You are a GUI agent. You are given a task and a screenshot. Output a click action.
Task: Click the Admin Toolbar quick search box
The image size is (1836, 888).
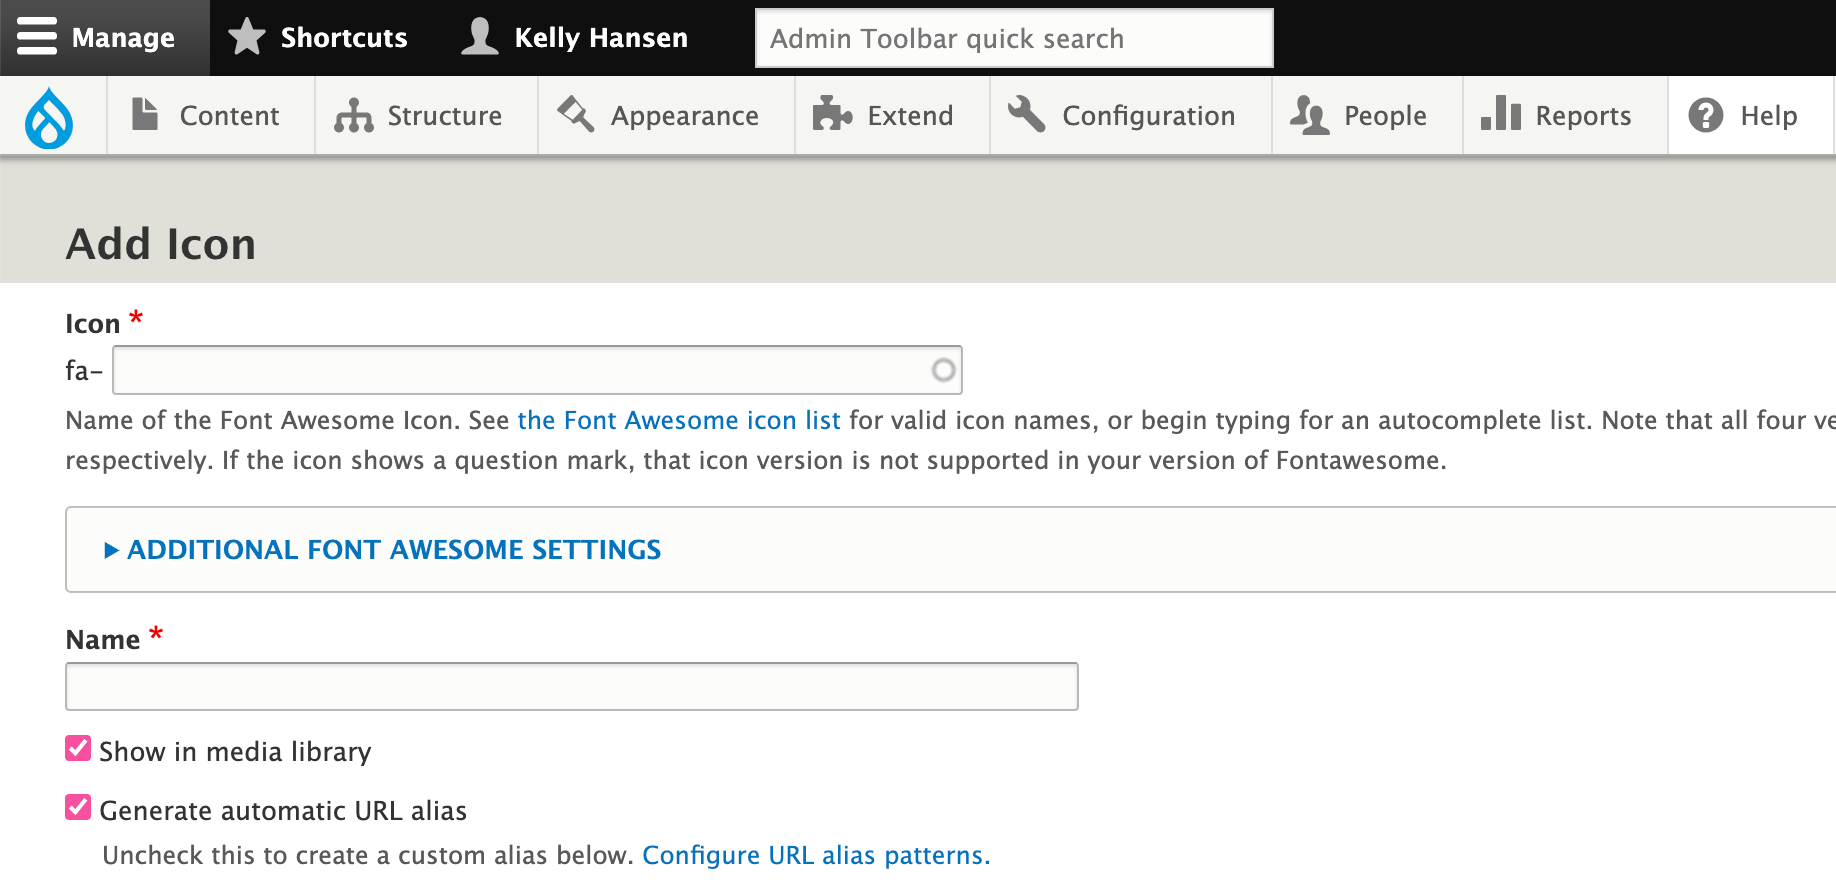click(x=1013, y=38)
